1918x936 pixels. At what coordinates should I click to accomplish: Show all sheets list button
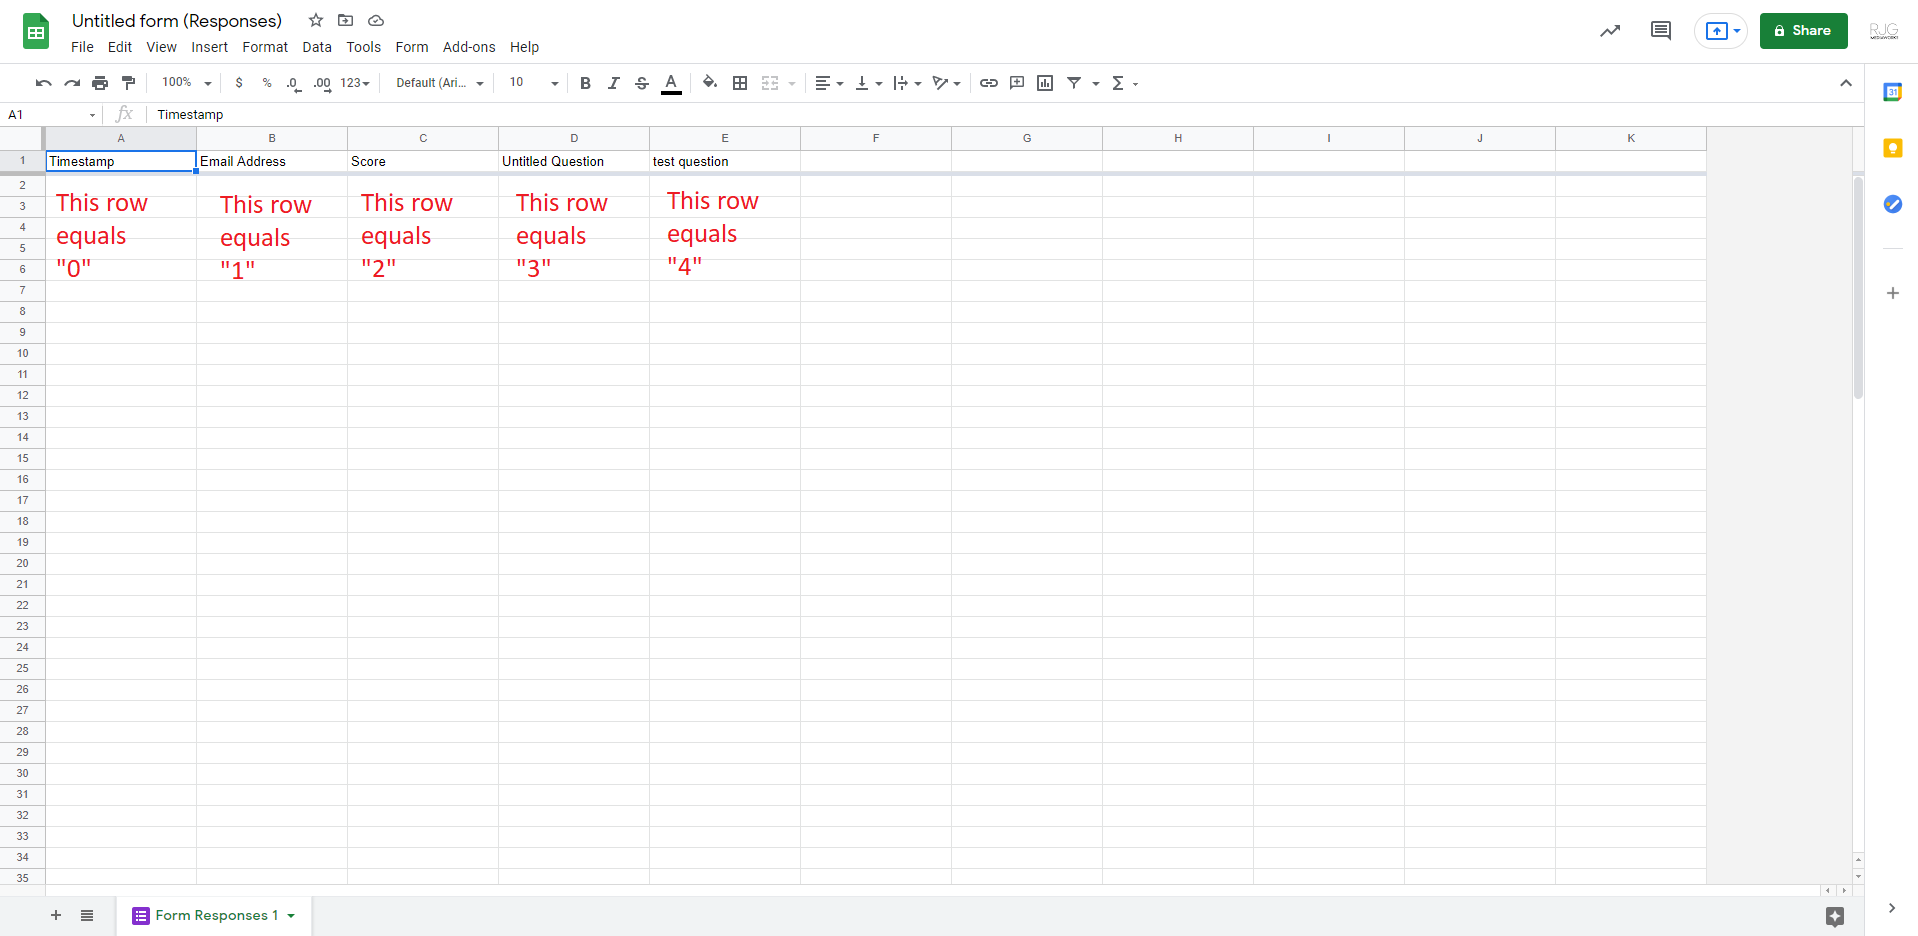coord(87,915)
